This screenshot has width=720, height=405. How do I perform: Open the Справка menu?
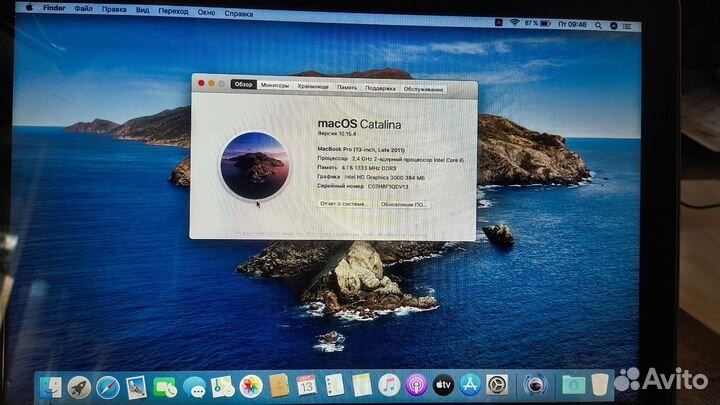click(239, 13)
